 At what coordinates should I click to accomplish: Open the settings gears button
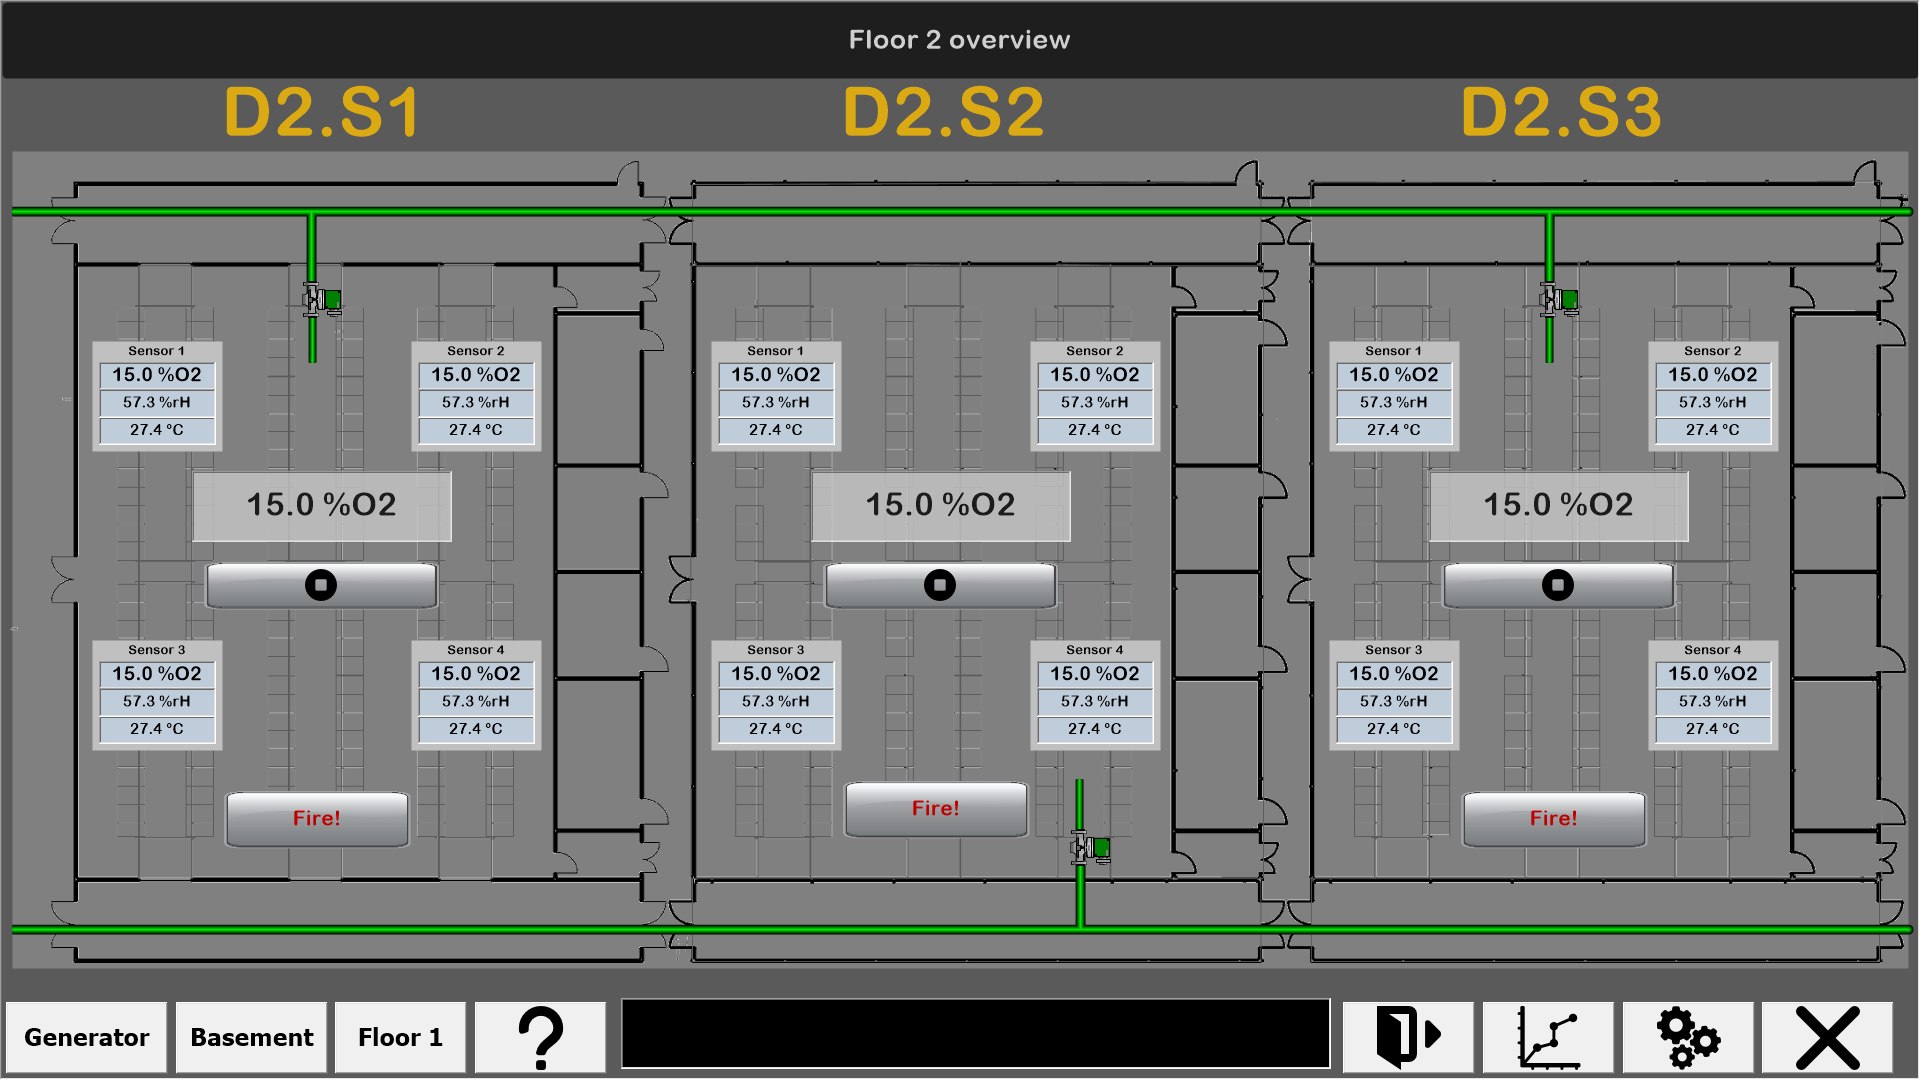(x=1688, y=1037)
